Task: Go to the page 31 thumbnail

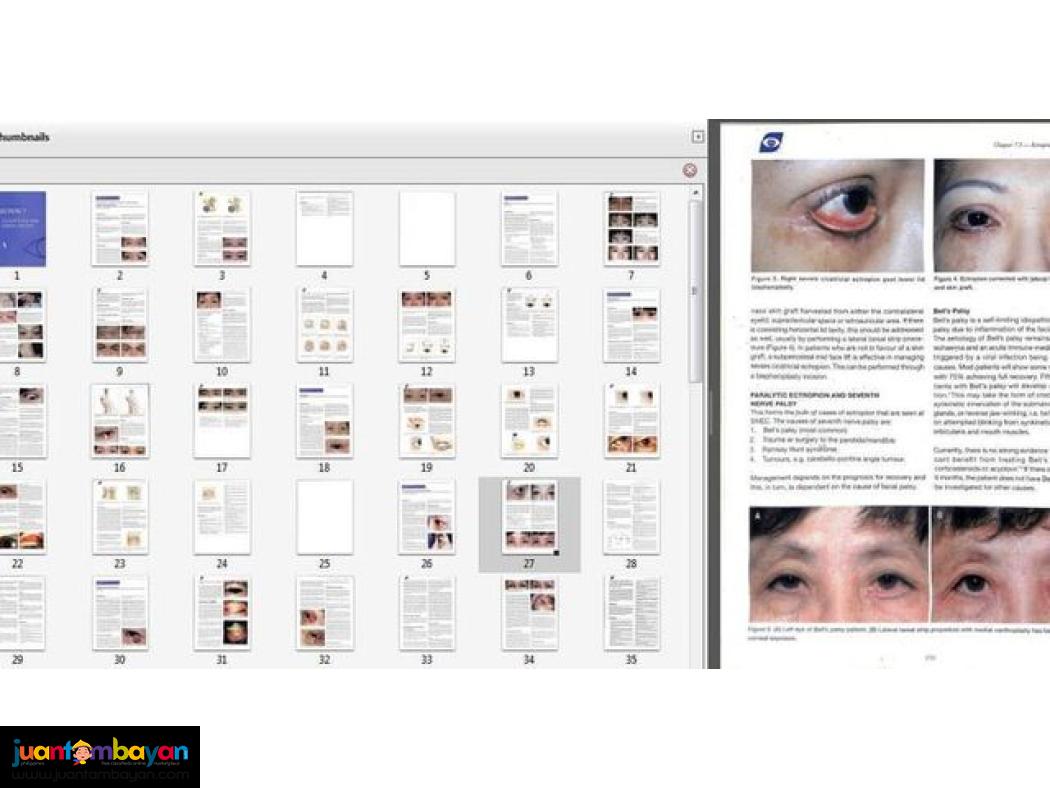Action: click(x=222, y=613)
